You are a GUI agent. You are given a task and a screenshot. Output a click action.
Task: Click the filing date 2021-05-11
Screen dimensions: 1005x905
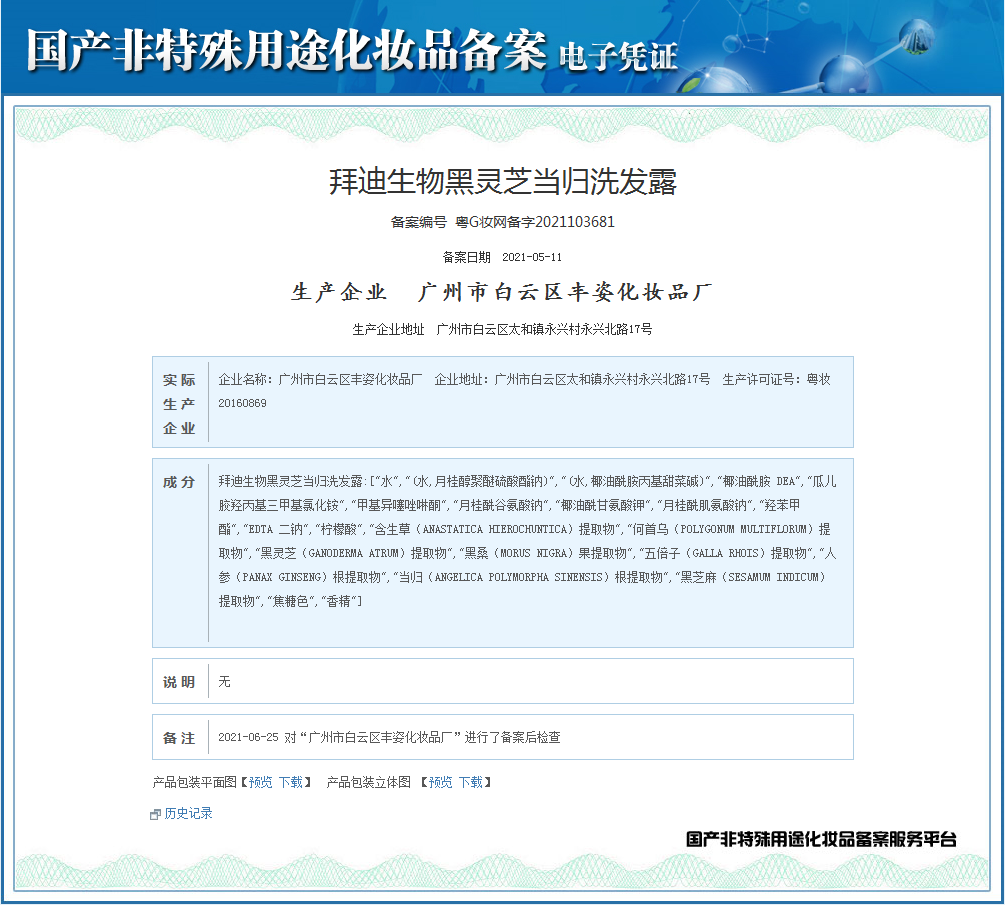click(531, 257)
